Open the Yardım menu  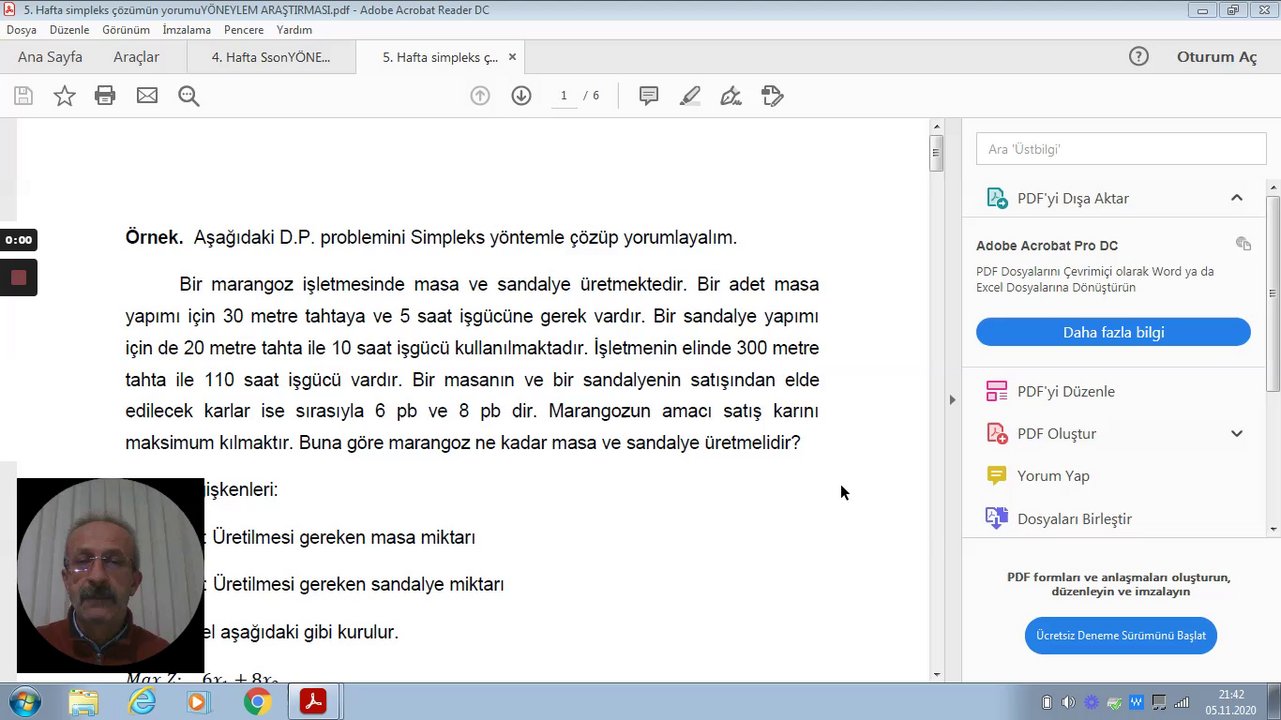coord(294,30)
